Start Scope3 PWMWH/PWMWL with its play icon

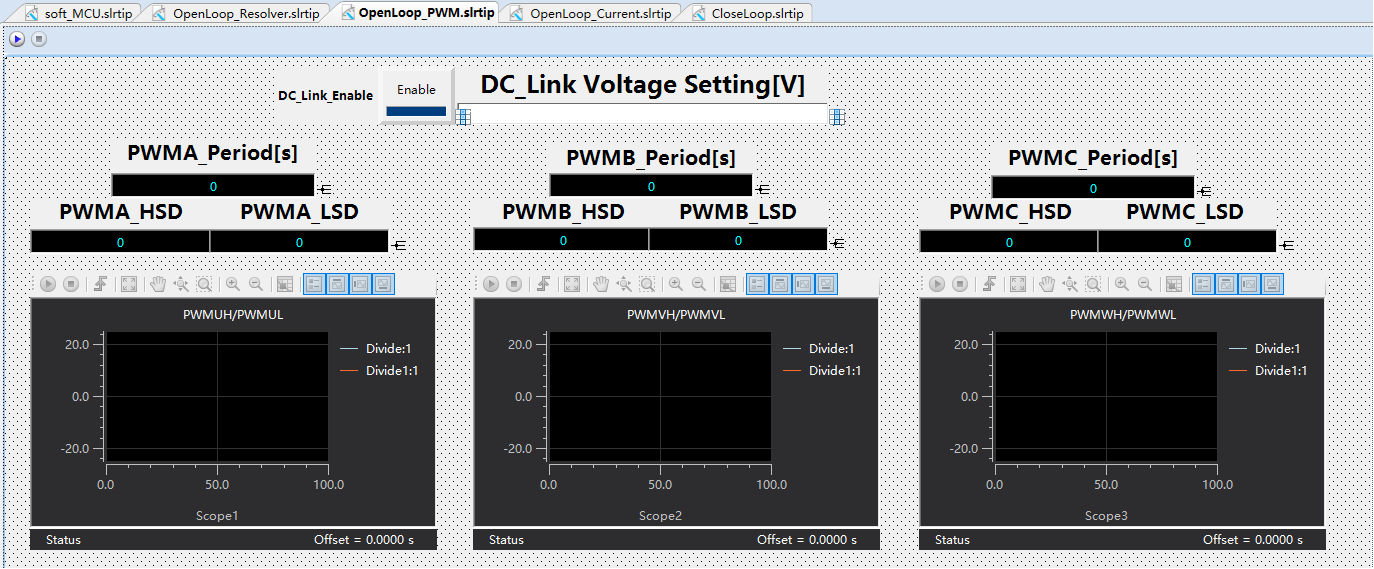click(x=937, y=284)
